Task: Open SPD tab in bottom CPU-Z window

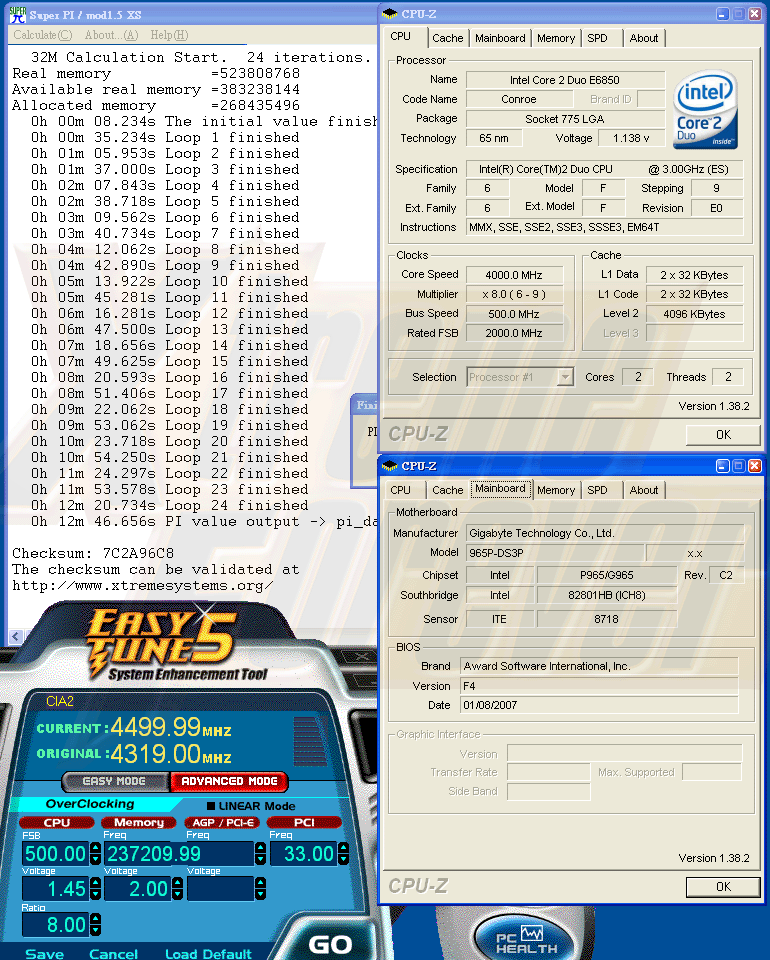Action: click(597, 490)
